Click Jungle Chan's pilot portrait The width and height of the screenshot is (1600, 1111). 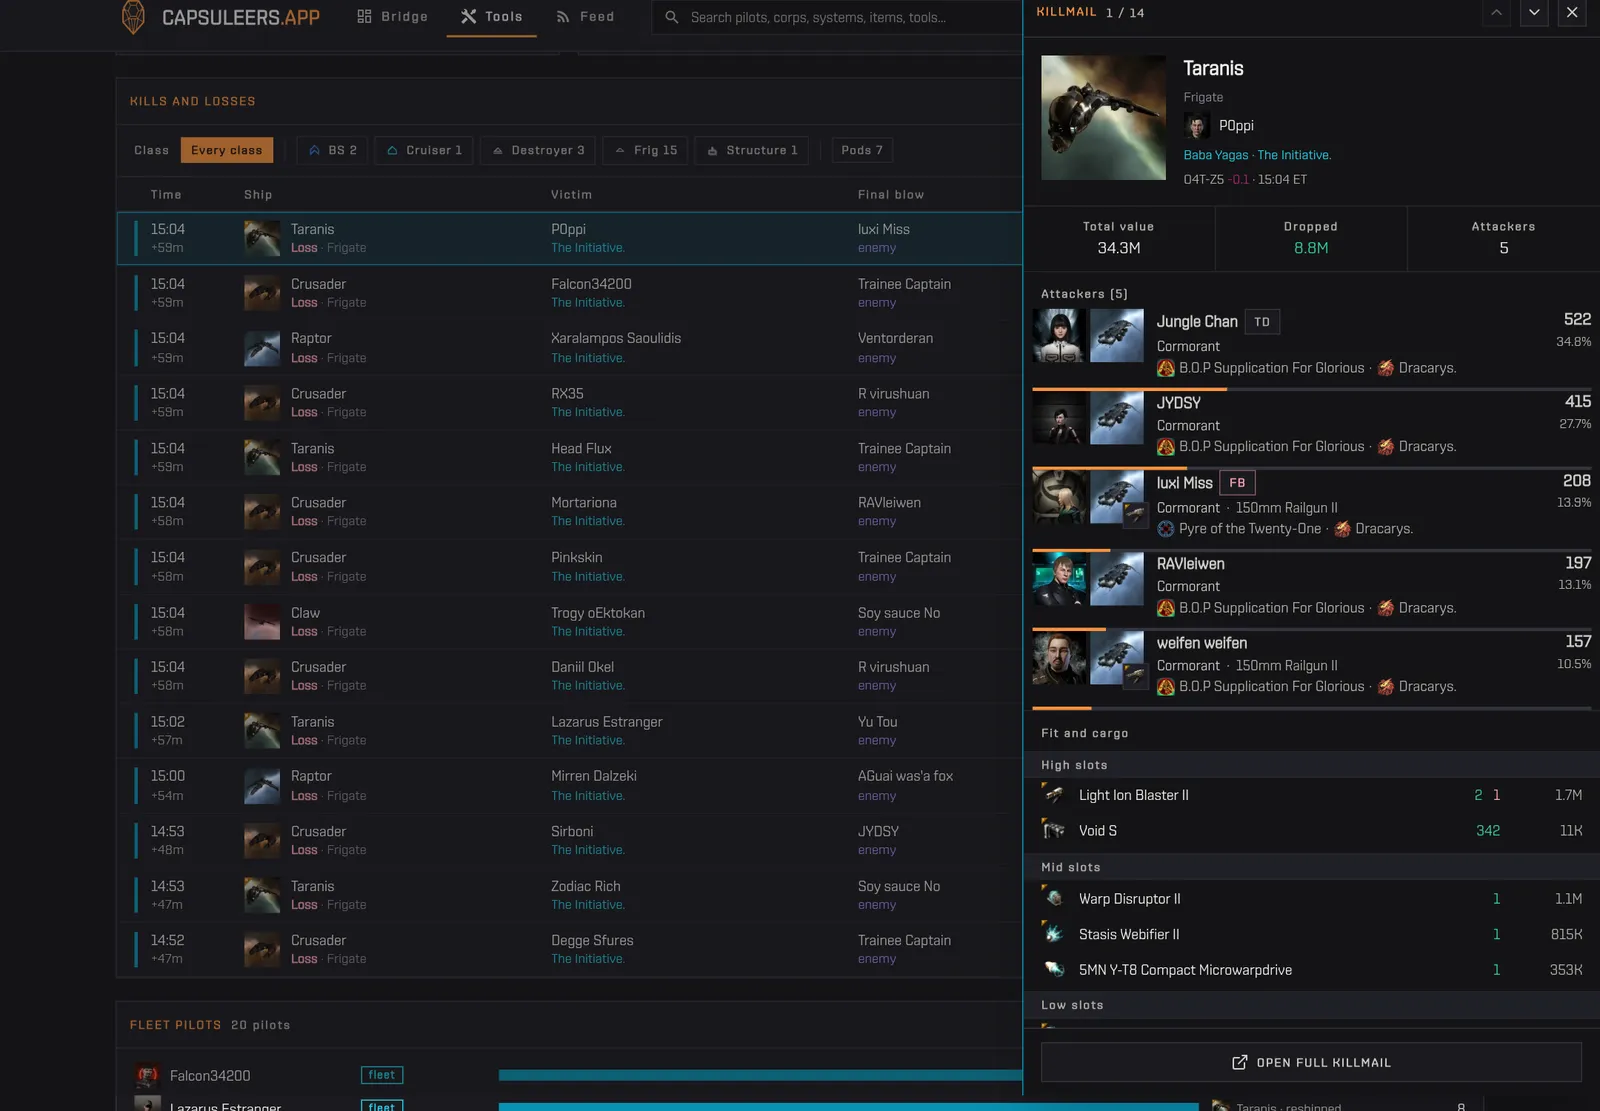[1059, 335]
